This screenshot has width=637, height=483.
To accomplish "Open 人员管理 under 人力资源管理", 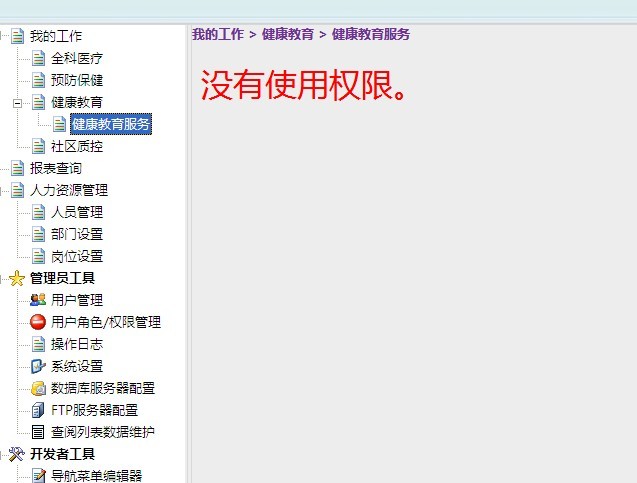I will (77, 212).
